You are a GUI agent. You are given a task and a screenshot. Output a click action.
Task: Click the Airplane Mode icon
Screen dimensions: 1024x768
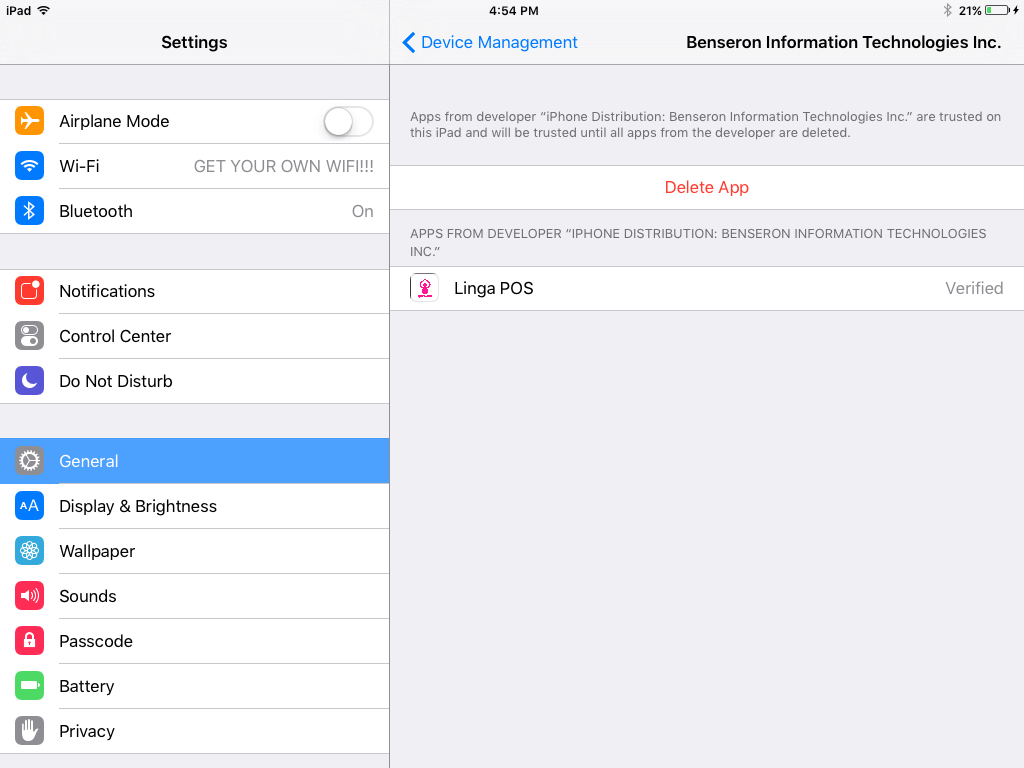click(30, 121)
